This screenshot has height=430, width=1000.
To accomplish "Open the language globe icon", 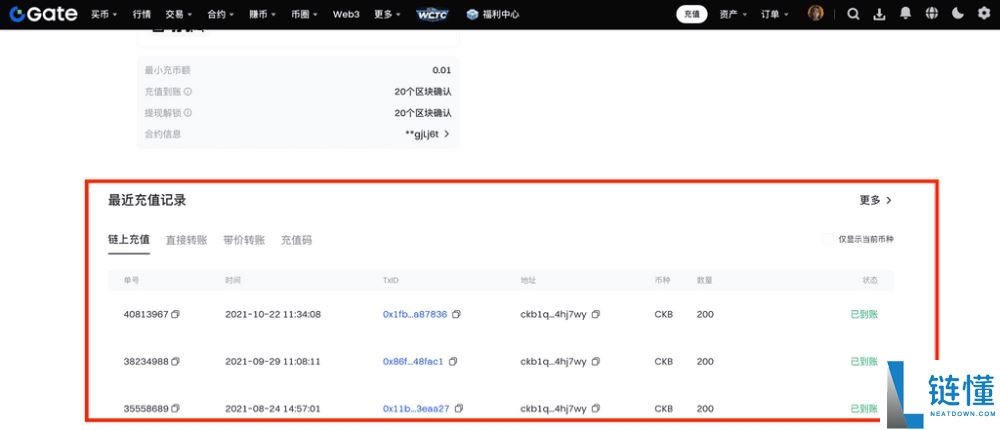I will coord(932,14).
